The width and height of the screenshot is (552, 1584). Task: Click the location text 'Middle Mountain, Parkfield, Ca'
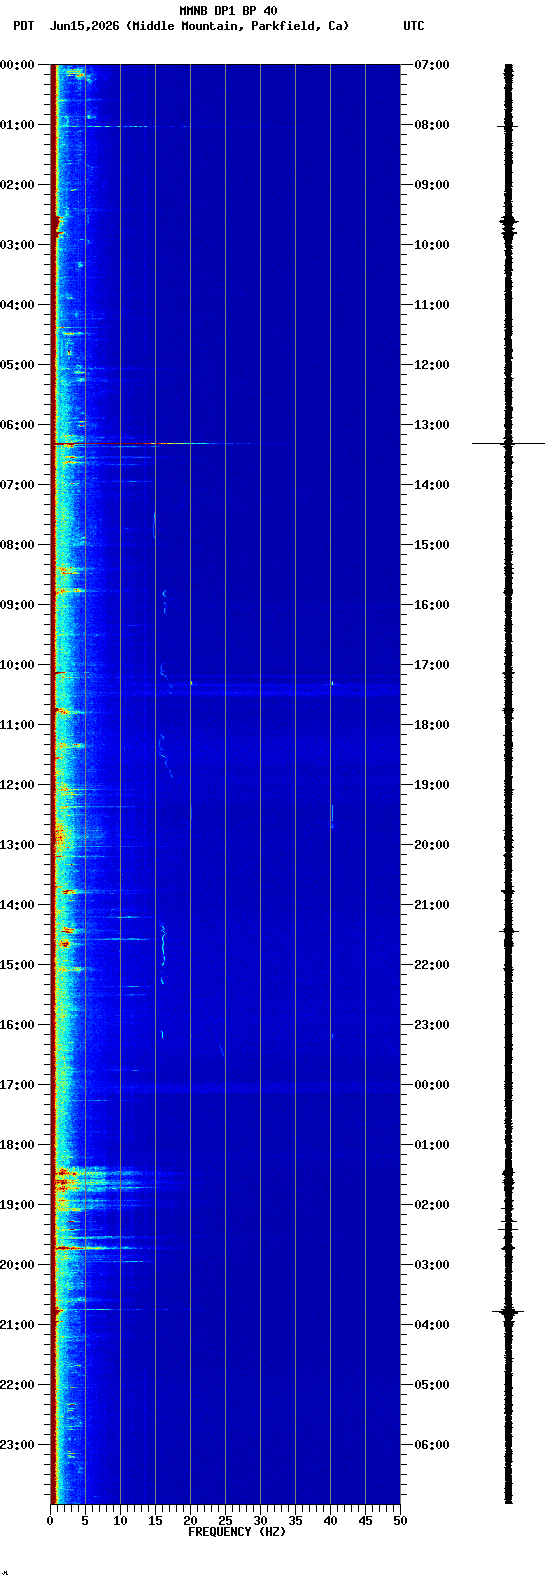[x=238, y=26]
